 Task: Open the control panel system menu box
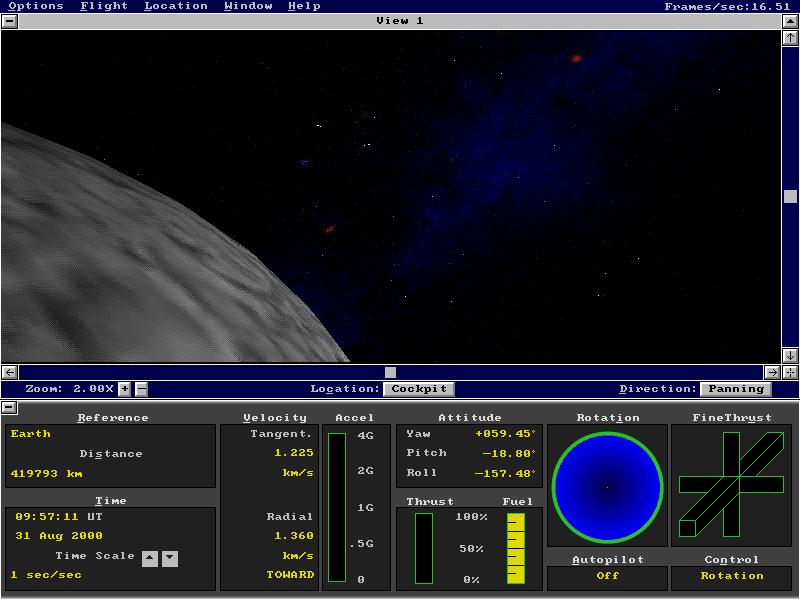(9, 407)
